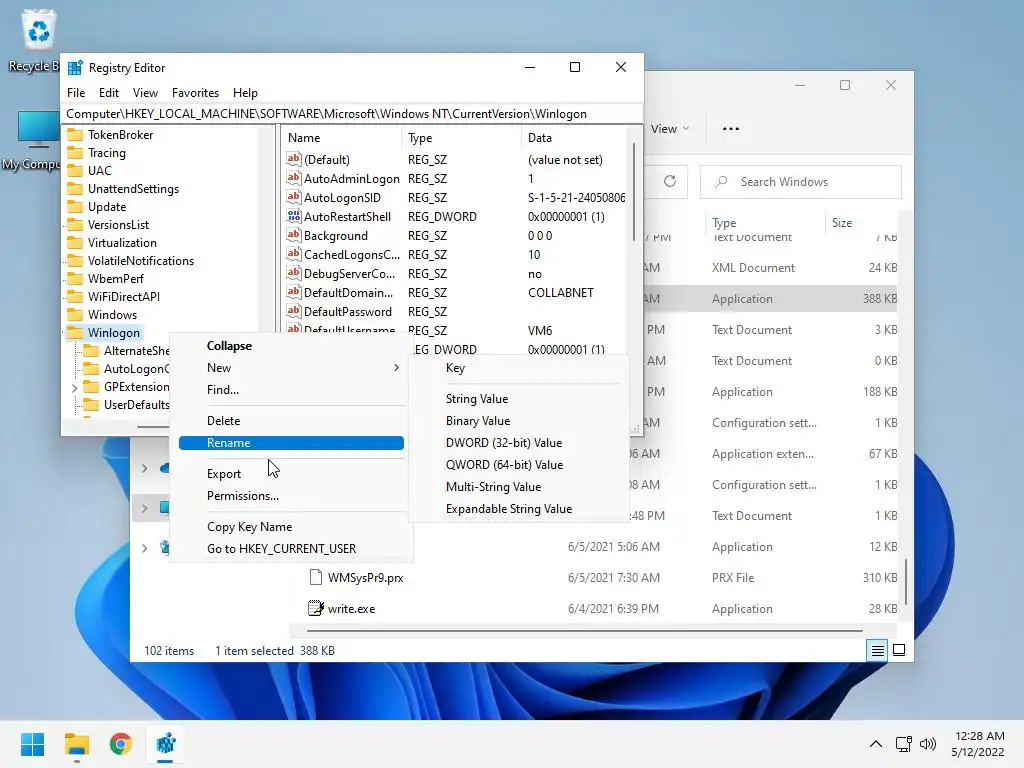Click the DebugServerCommand value icon
This screenshot has width=1024, height=768.
tap(294, 273)
